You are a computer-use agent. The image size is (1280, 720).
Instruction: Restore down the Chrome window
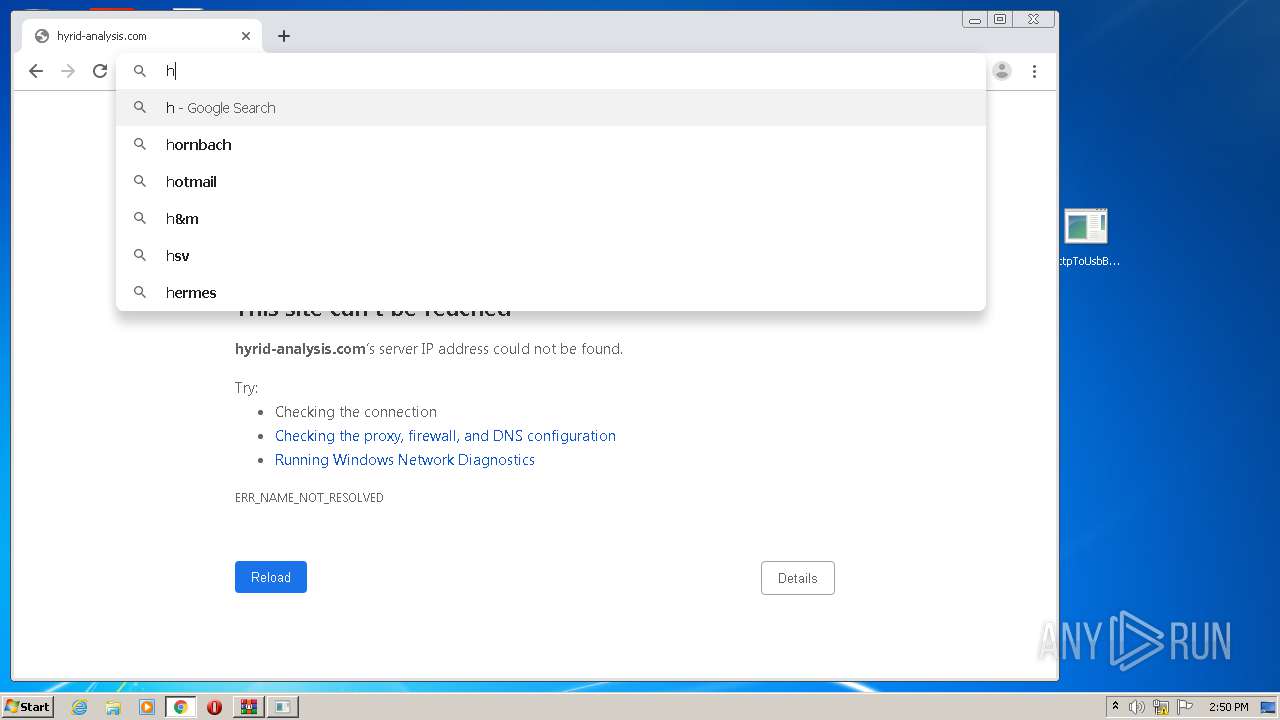click(x=1000, y=19)
